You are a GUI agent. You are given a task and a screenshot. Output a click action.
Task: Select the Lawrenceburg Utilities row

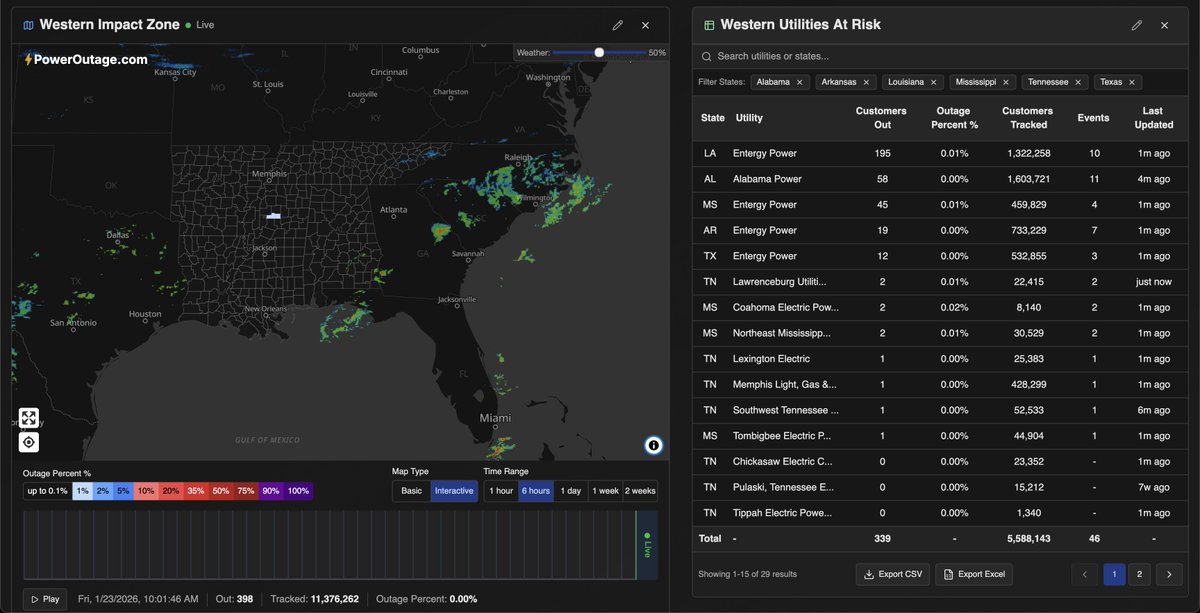click(939, 282)
